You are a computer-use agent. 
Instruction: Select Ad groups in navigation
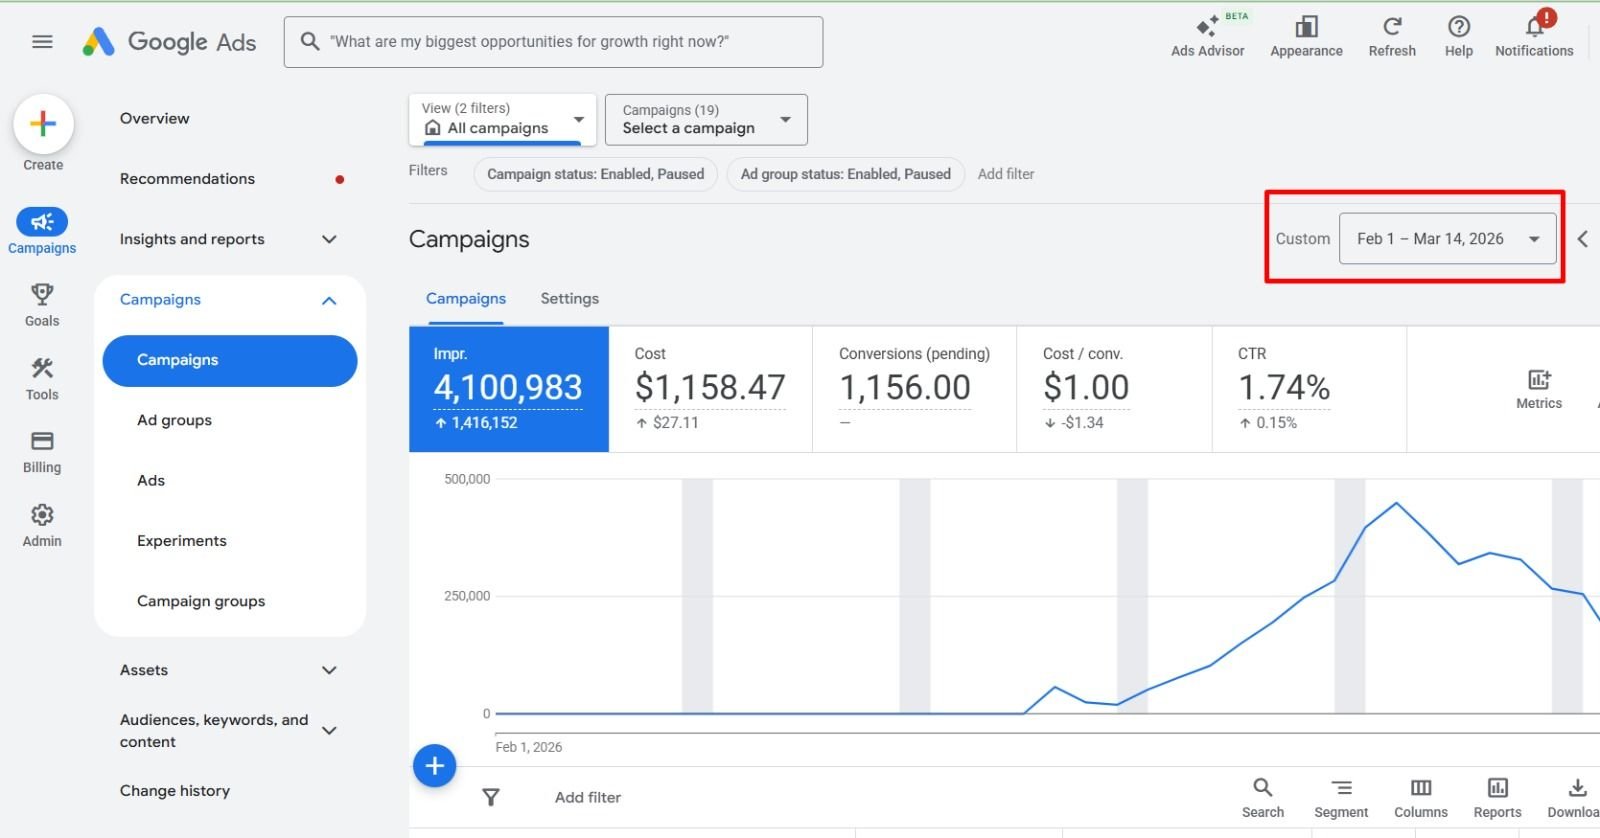point(174,420)
